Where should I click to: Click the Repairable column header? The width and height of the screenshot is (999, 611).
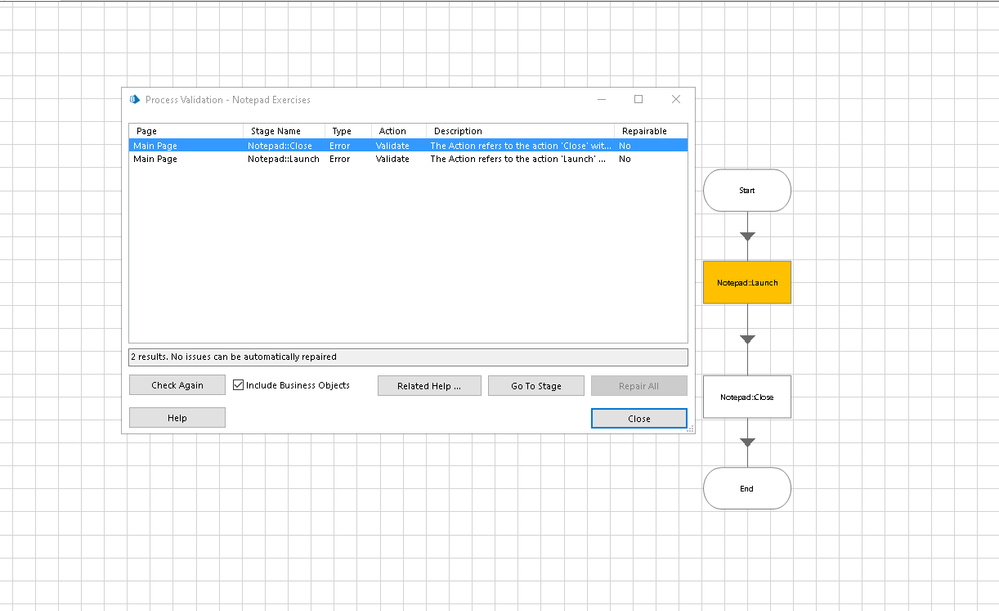click(648, 131)
